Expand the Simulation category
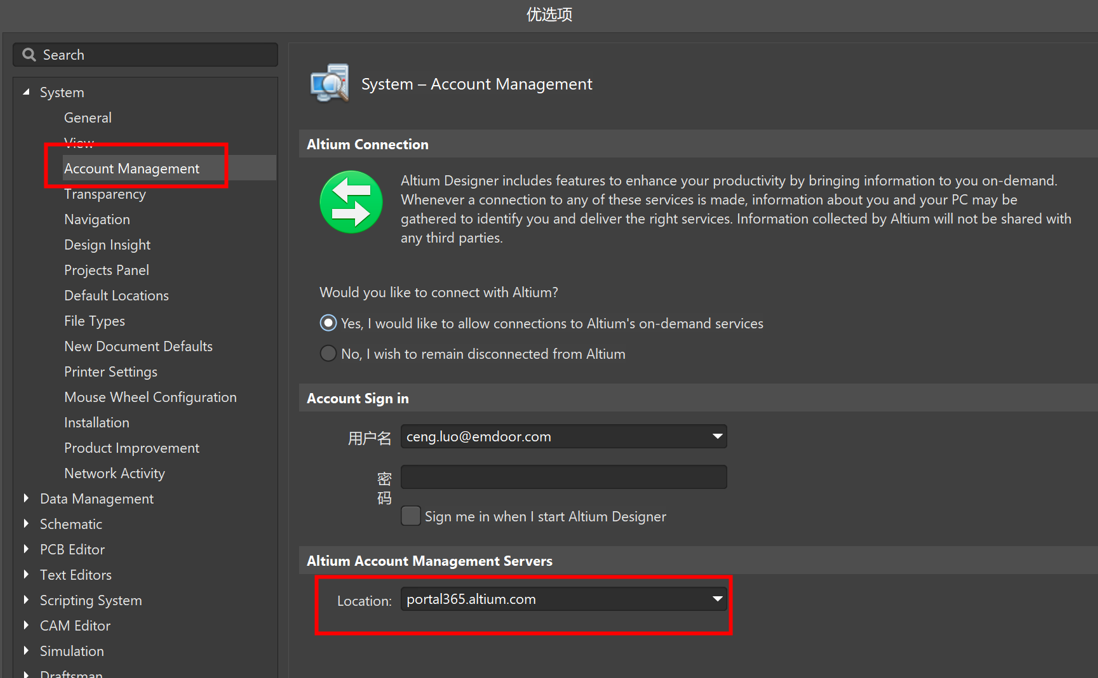The width and height of the screenshot is (1098, 678). point(27,651)
